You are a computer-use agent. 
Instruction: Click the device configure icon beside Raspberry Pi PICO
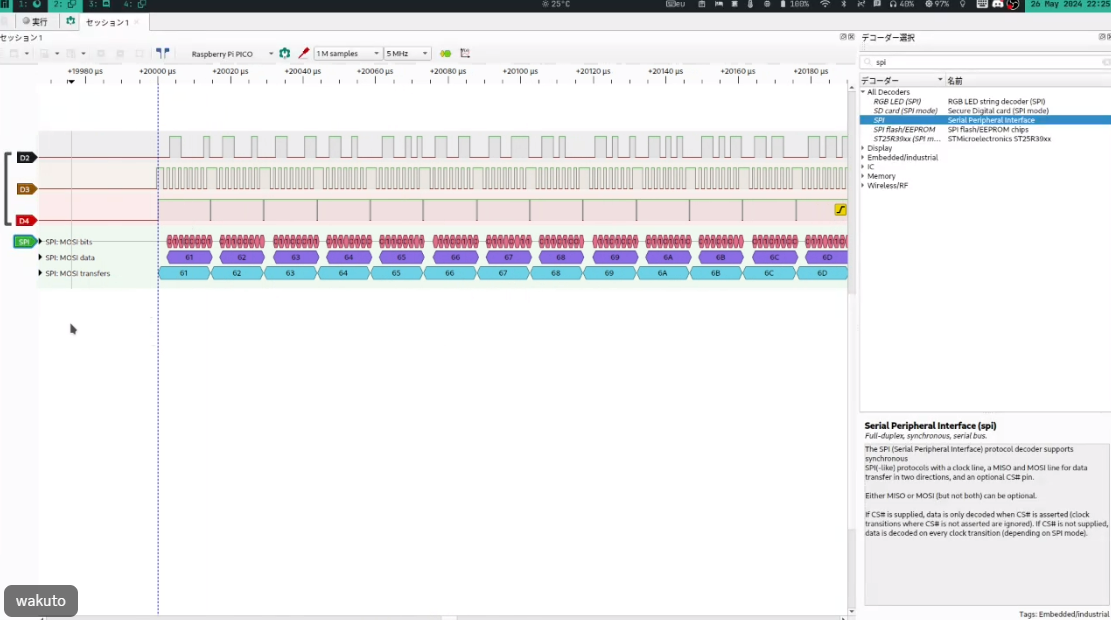[x=285, y=54]
